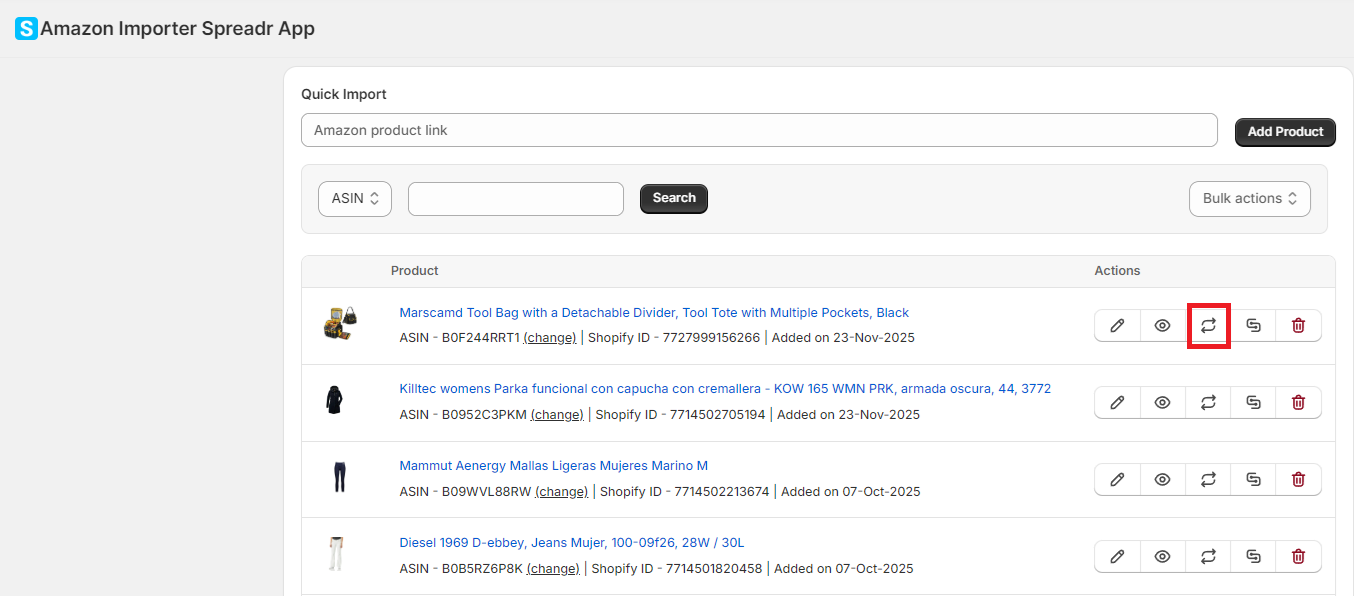Edit the Mammut Aenergy Mallas product
Screen dimensions: 1354x596
tap(1118, 479)
